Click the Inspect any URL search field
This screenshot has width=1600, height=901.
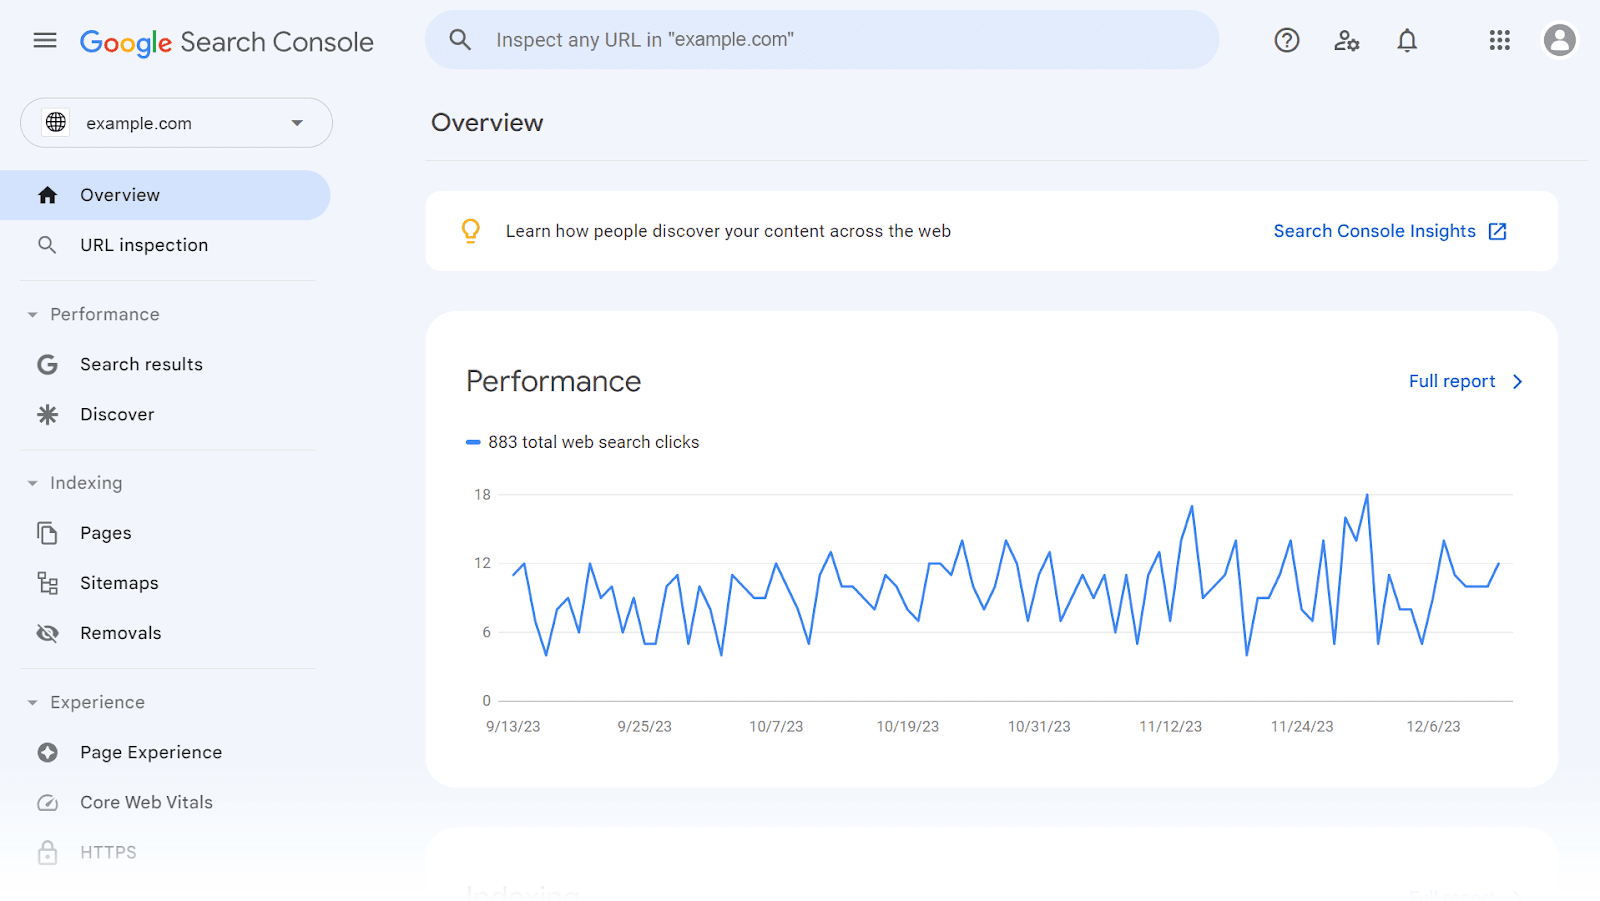(822, 40)
